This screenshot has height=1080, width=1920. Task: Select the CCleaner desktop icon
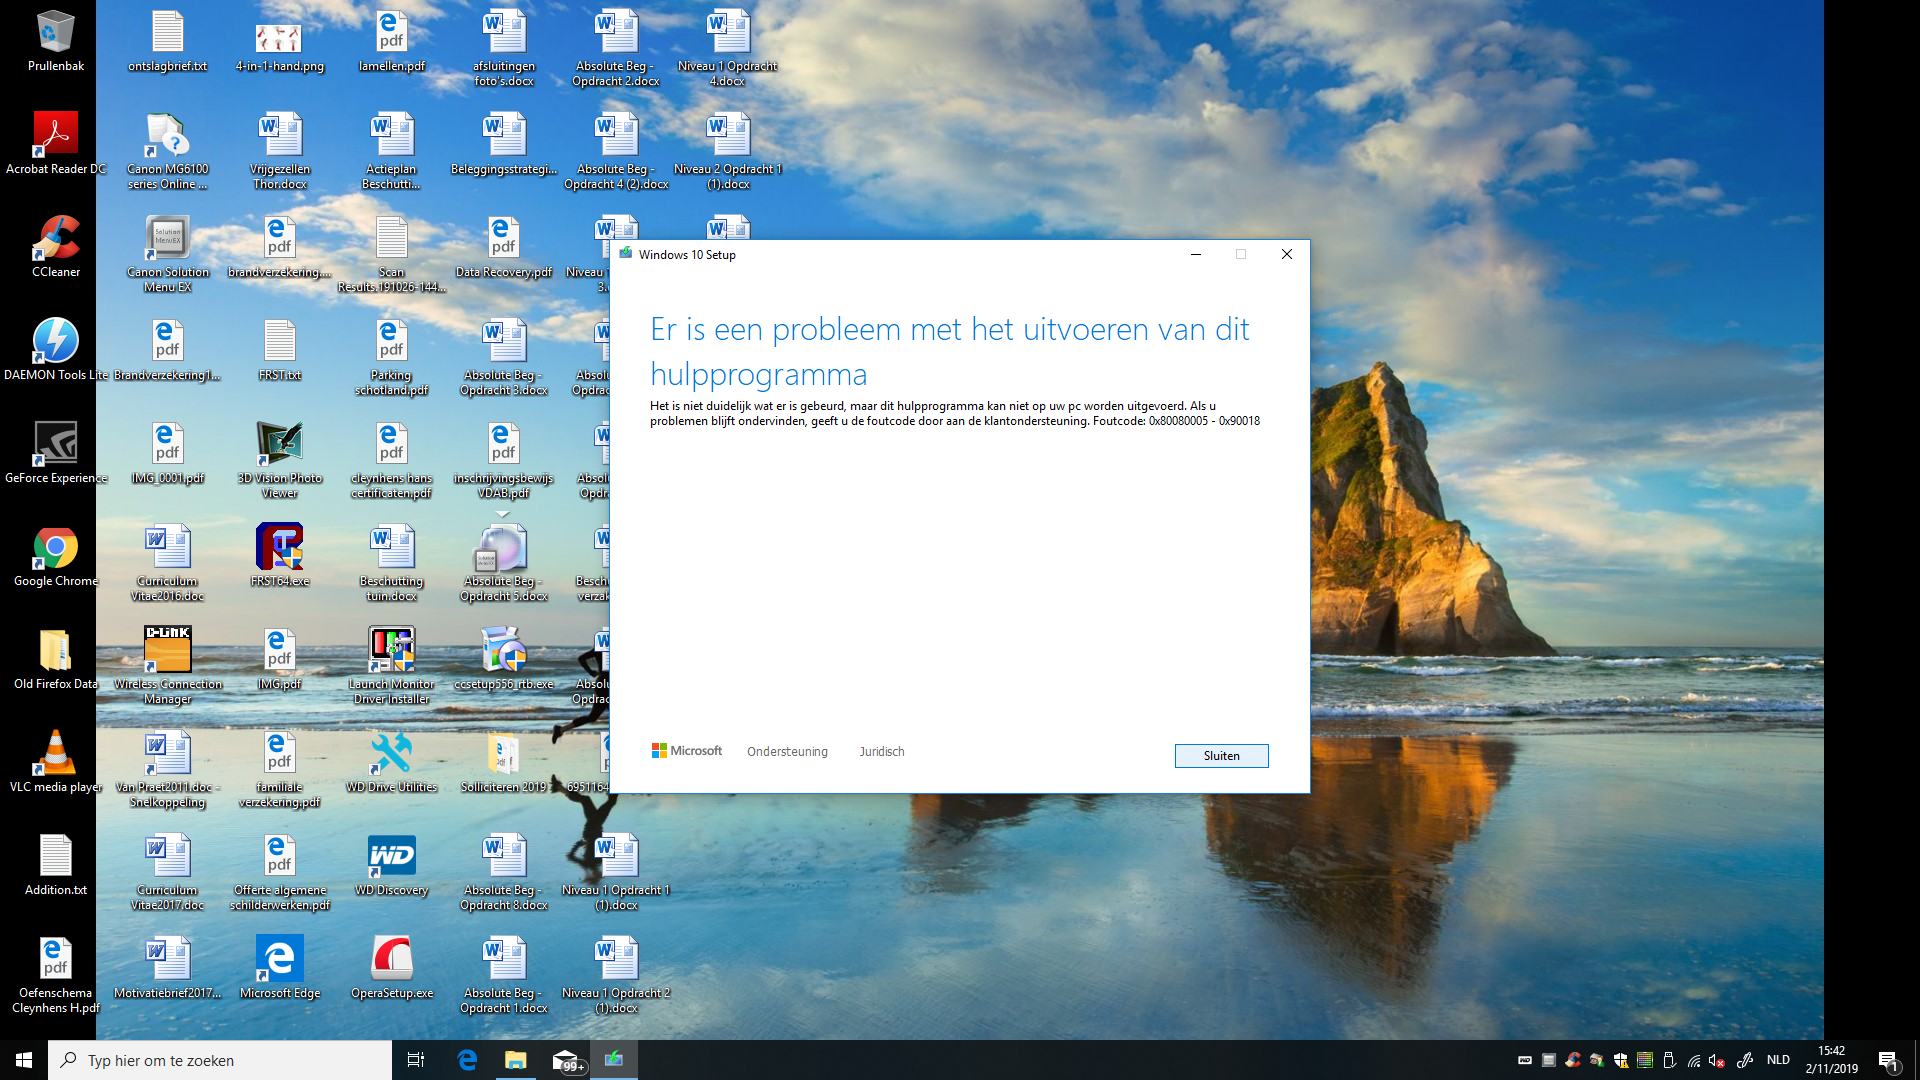coord(56,247)
